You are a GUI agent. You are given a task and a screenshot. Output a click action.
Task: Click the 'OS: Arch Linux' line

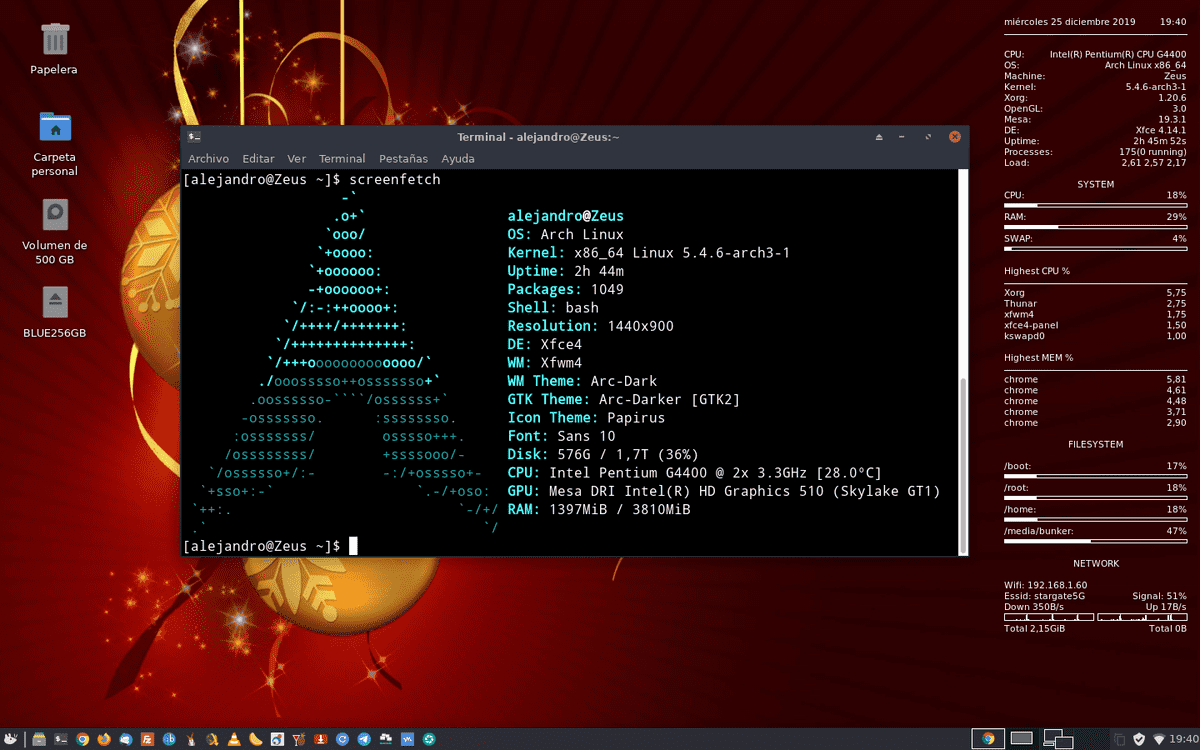tap(566, 235)
